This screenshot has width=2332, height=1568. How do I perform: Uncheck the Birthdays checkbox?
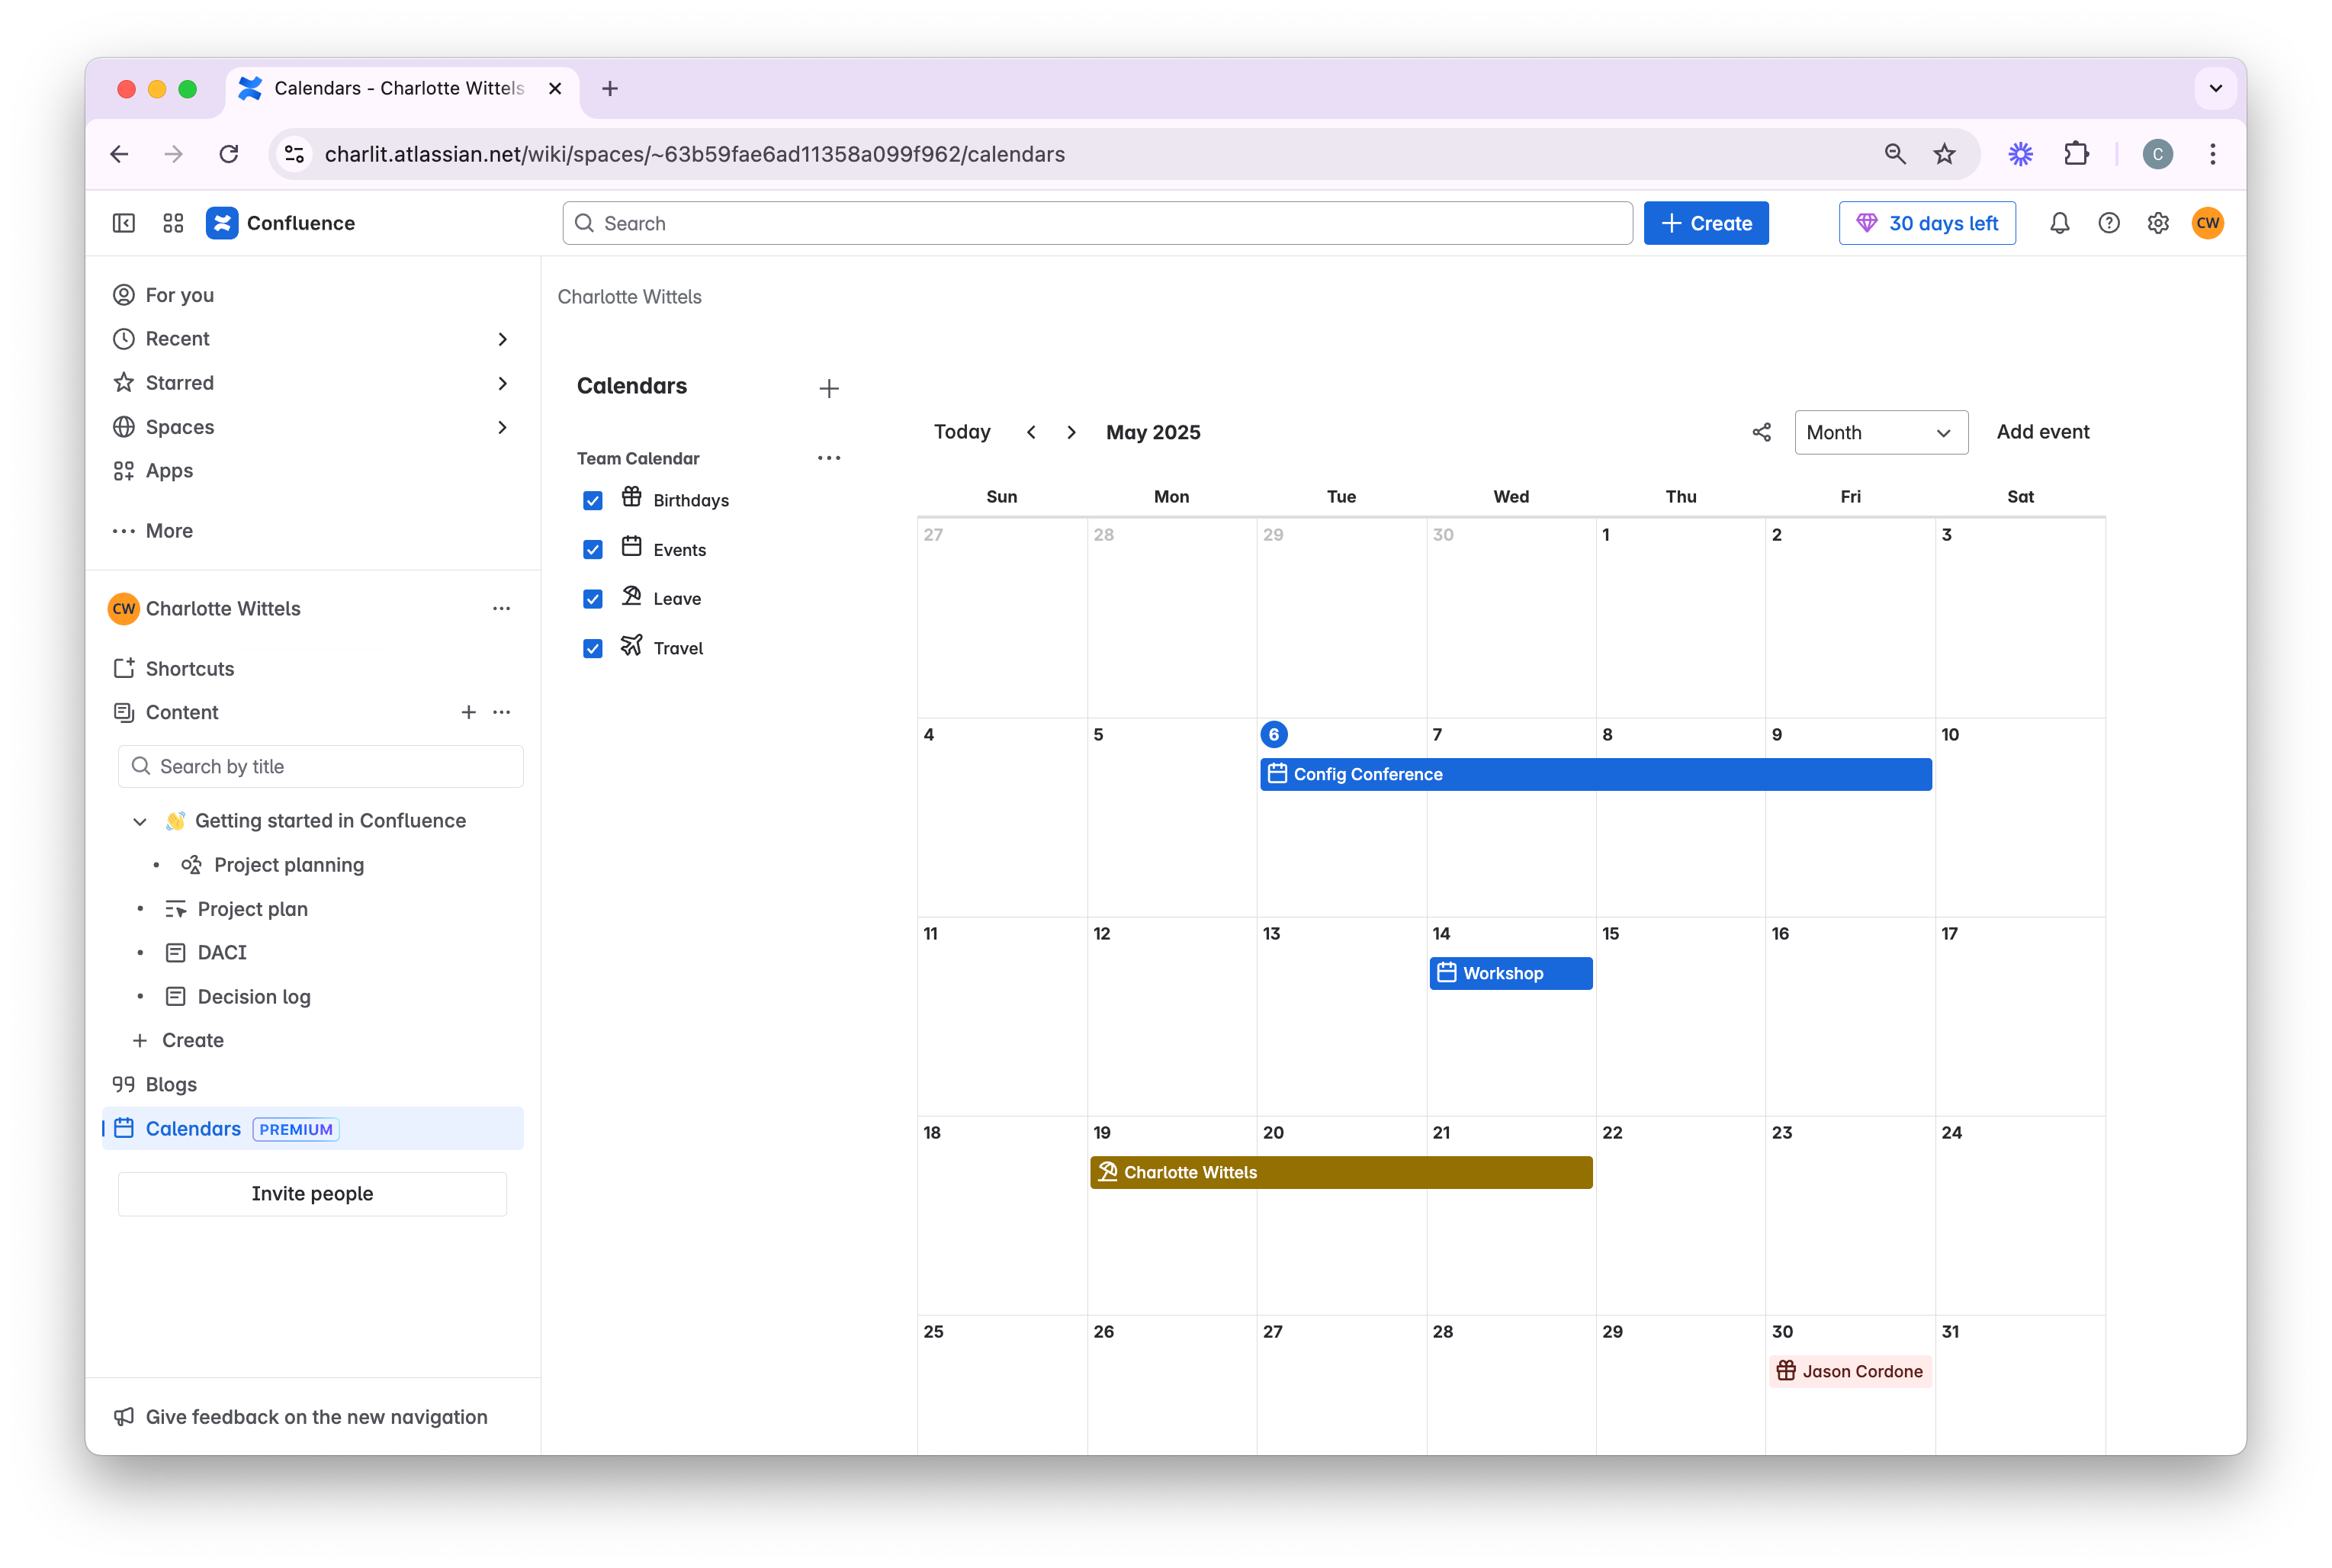593,500
